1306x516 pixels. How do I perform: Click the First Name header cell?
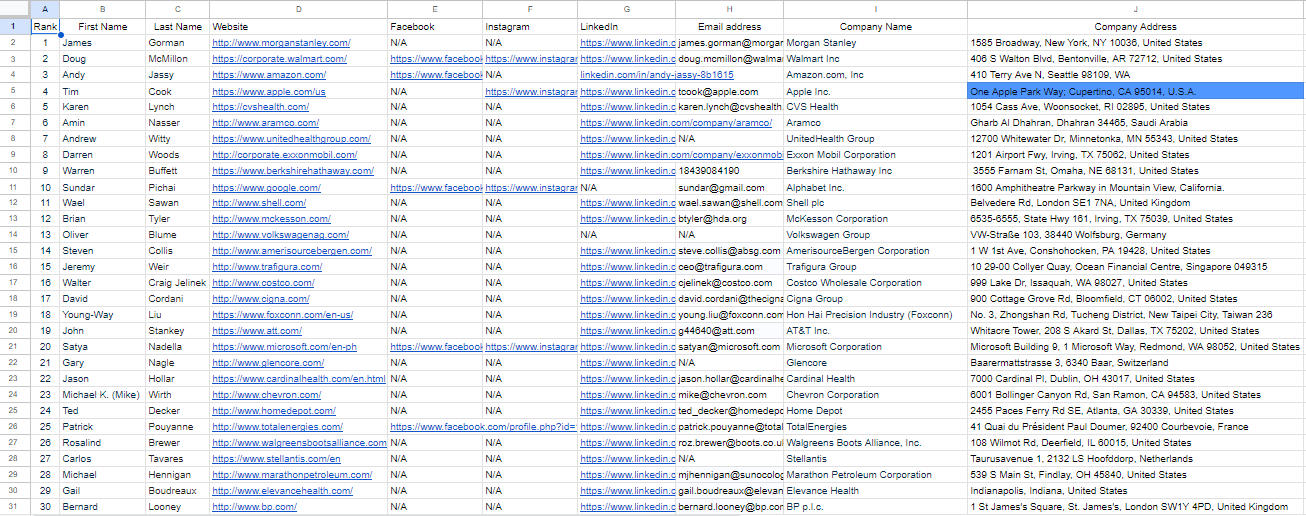pyautogui.click(x=102, y=27)
